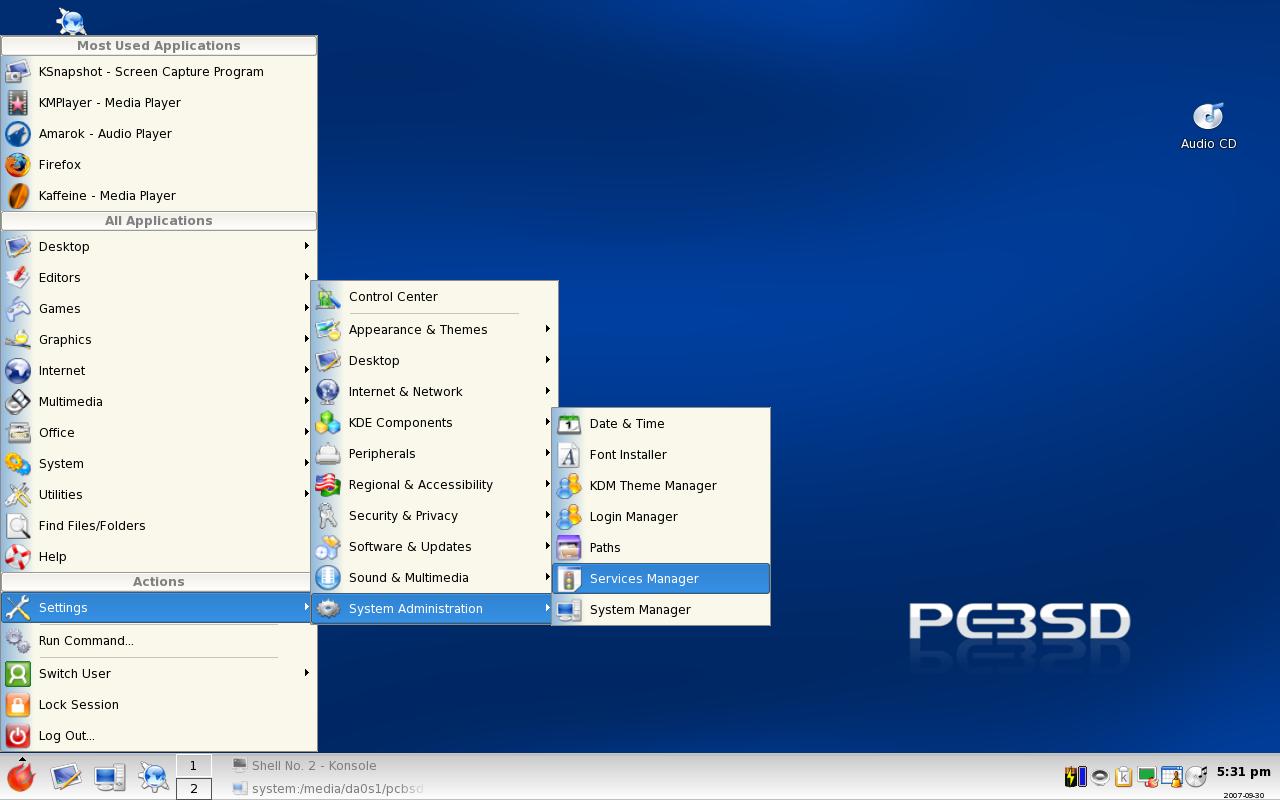Click the Peripherals icon

click(328, 453)
